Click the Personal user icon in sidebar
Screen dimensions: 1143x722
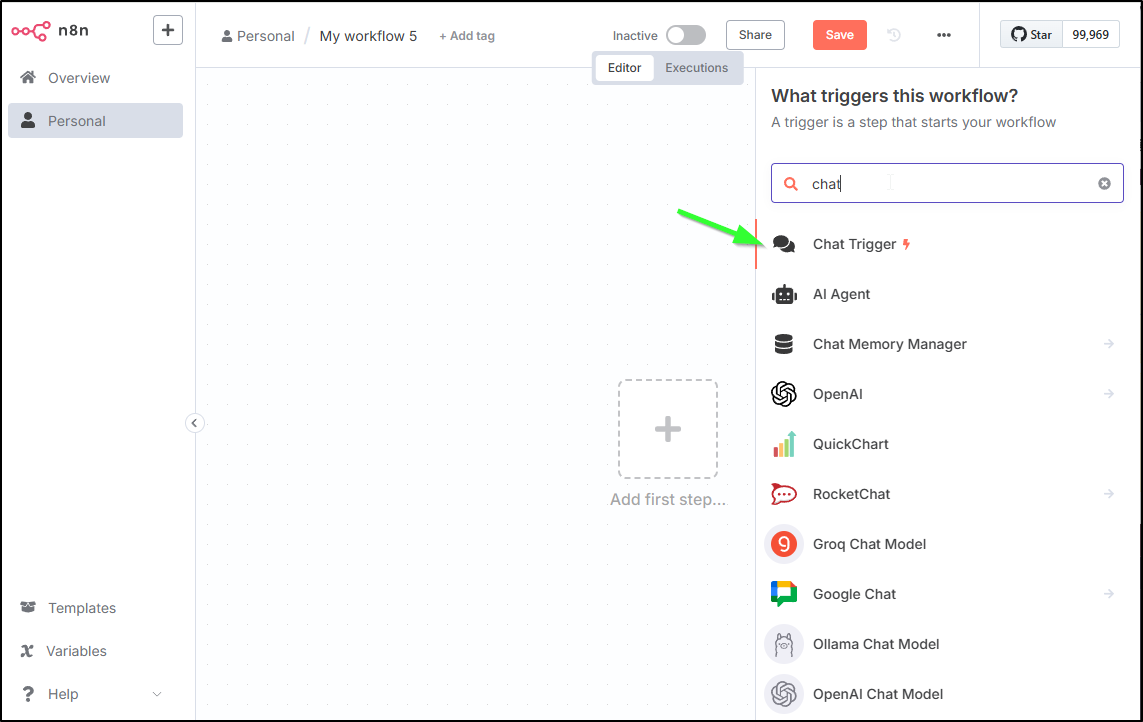coord(28,120)
